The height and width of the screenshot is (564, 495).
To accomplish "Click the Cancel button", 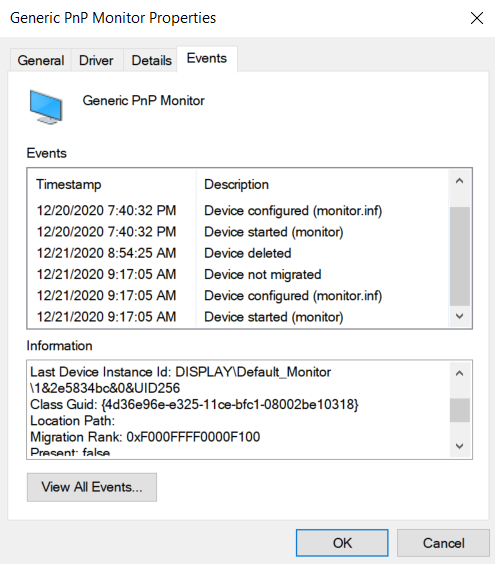I will pyautogui.click(x=443, y=543).
